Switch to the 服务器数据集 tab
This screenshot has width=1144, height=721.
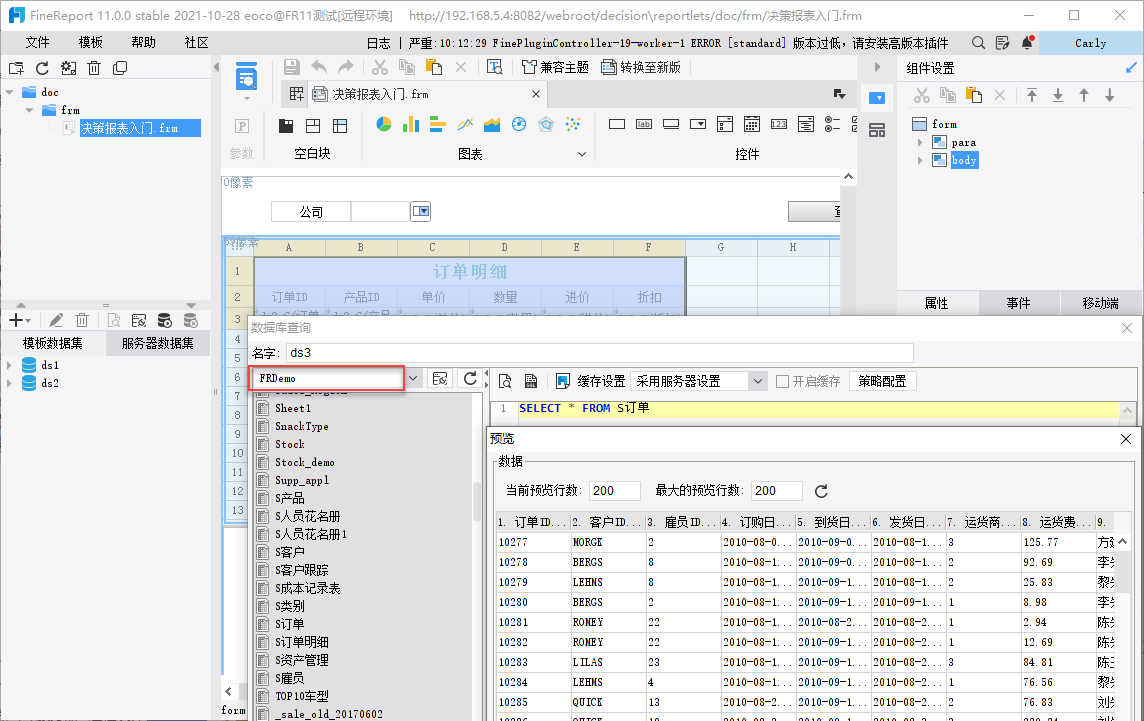[x=157, y=343]
